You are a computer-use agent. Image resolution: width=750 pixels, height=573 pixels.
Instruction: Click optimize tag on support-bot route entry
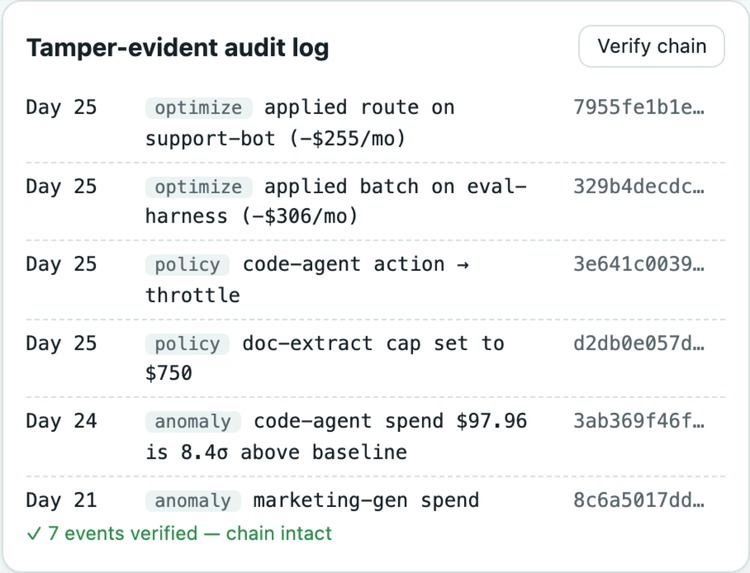coord(199,108)
